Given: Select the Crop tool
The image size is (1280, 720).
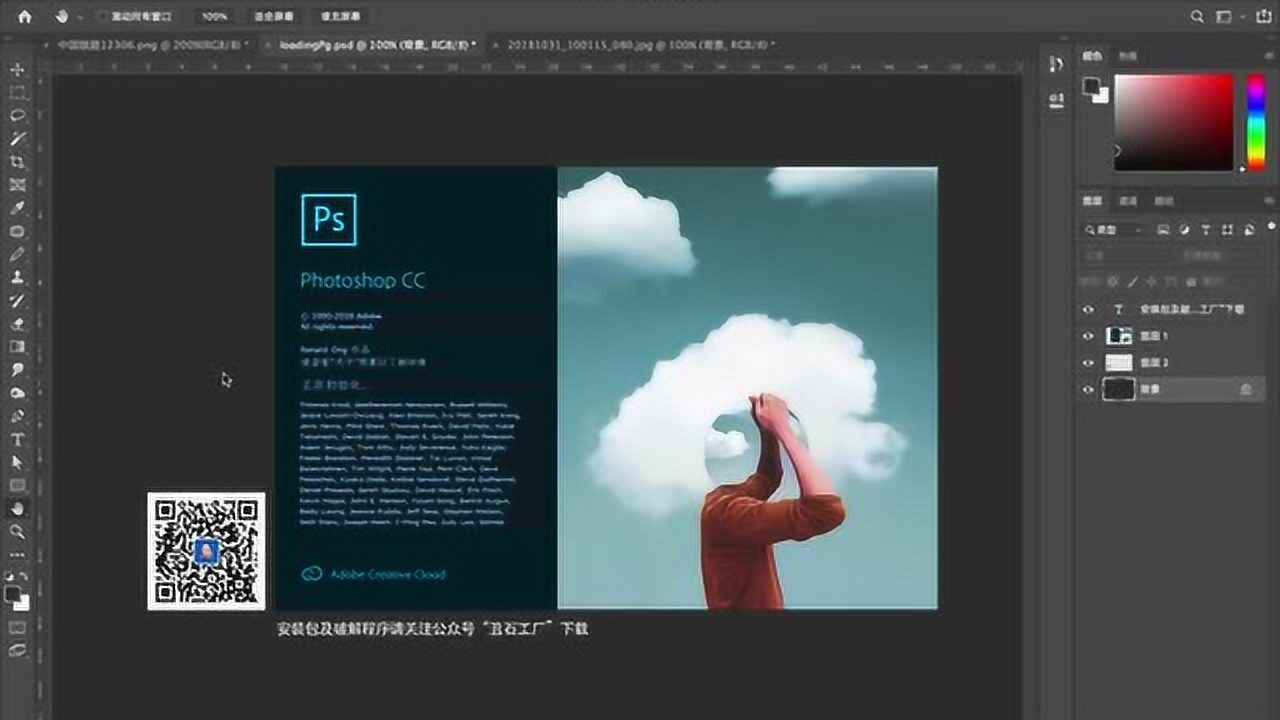Looking at the screenshot, I should click(17, 162).
